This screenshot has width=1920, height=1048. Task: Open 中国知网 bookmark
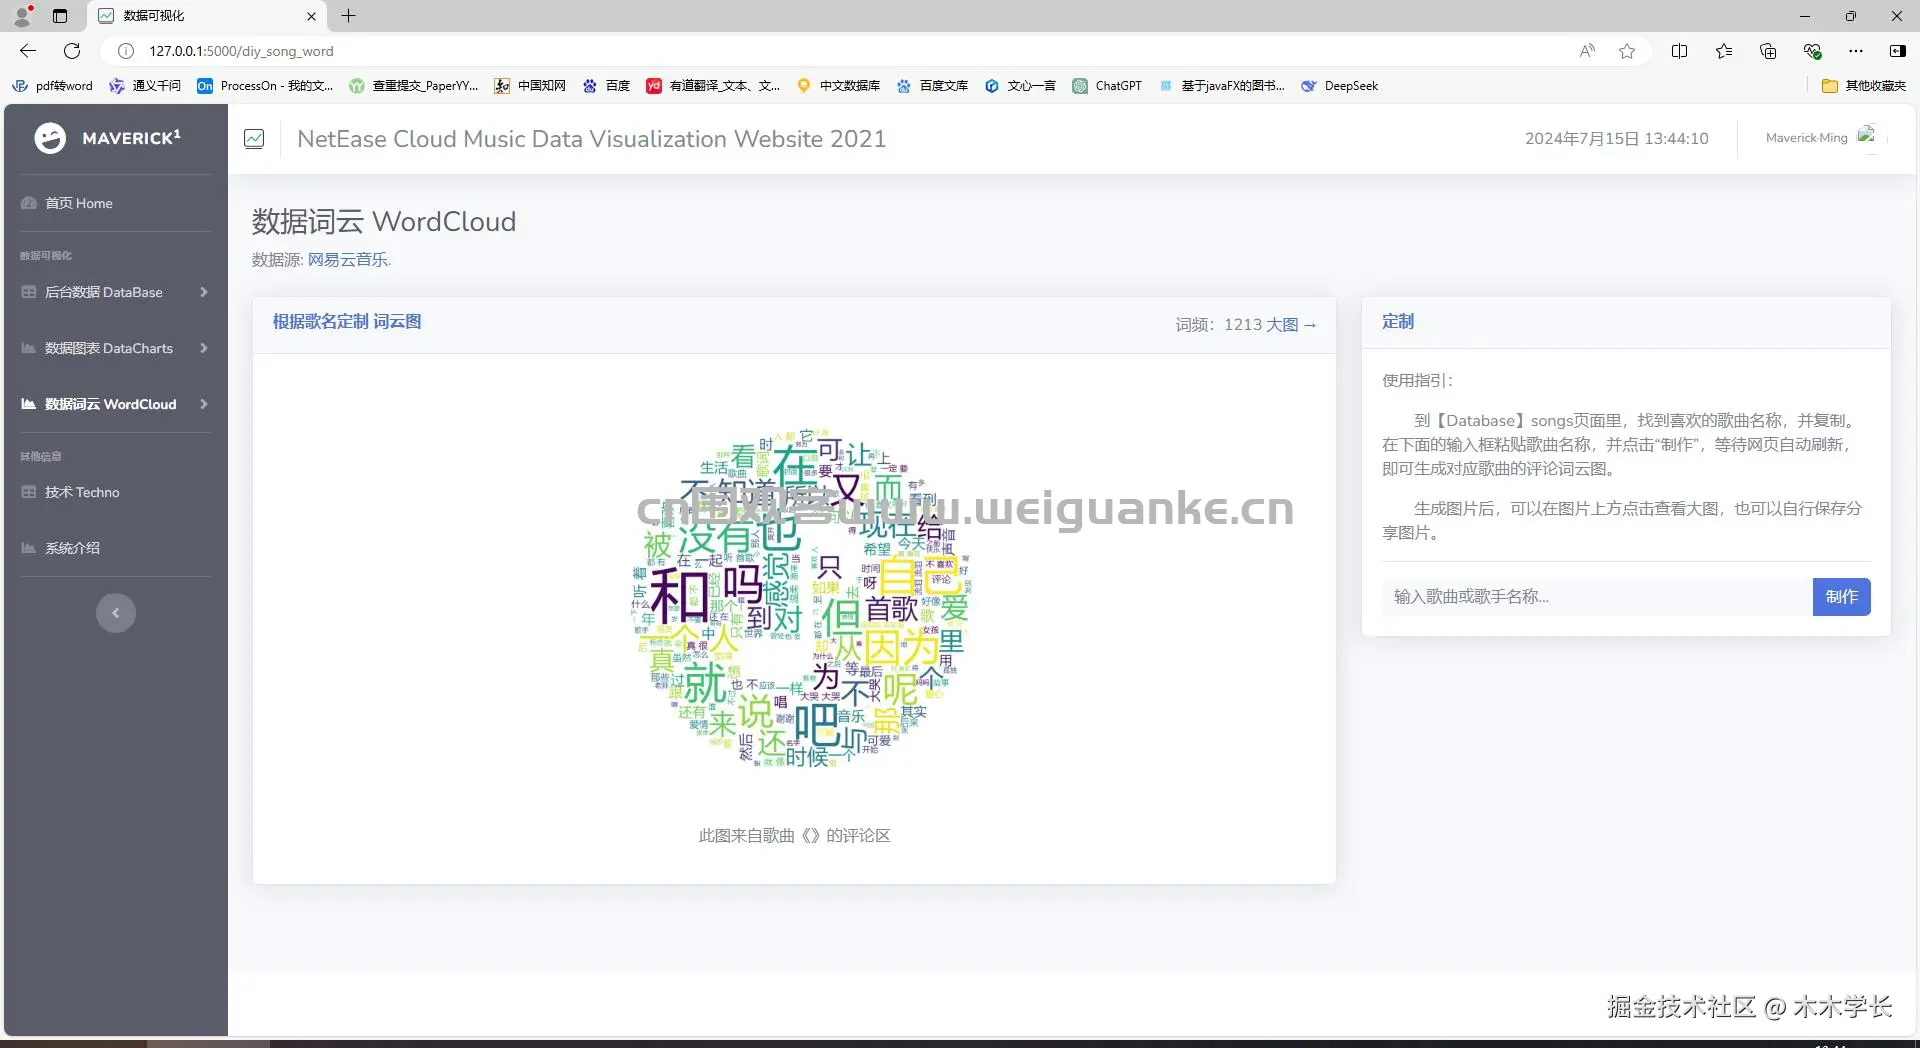(530, 86)
